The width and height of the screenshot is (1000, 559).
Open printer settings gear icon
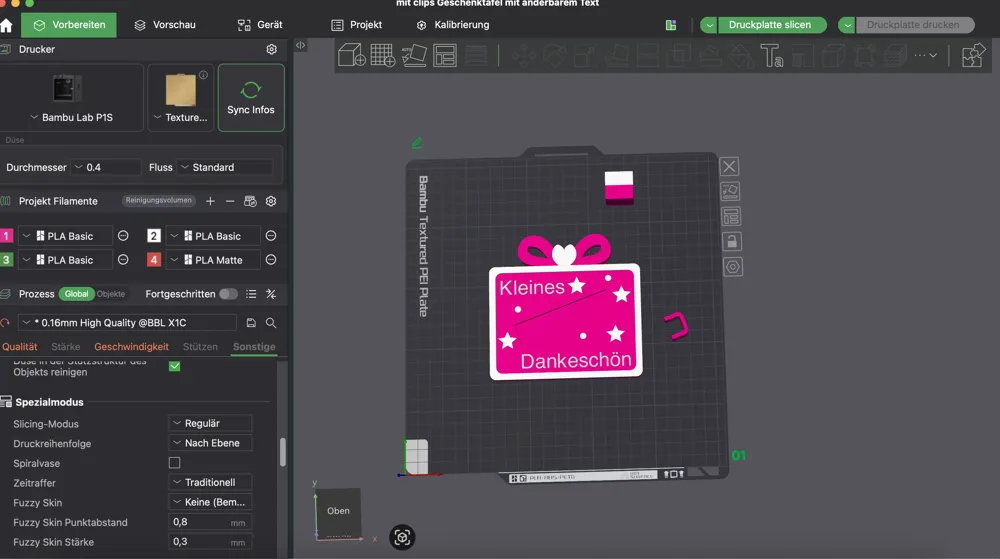[272, 49]
